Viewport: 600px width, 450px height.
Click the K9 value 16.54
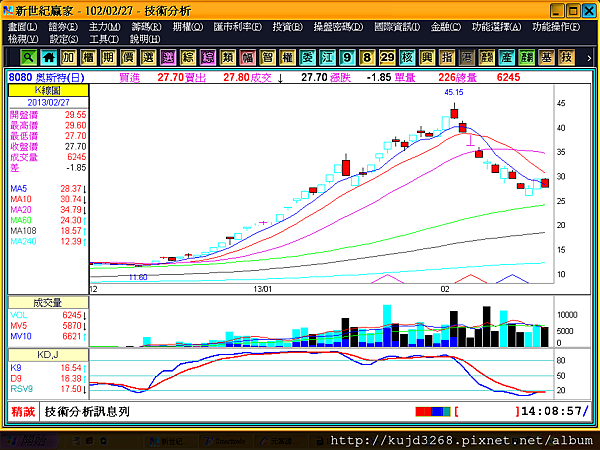(x=71, y=368)
